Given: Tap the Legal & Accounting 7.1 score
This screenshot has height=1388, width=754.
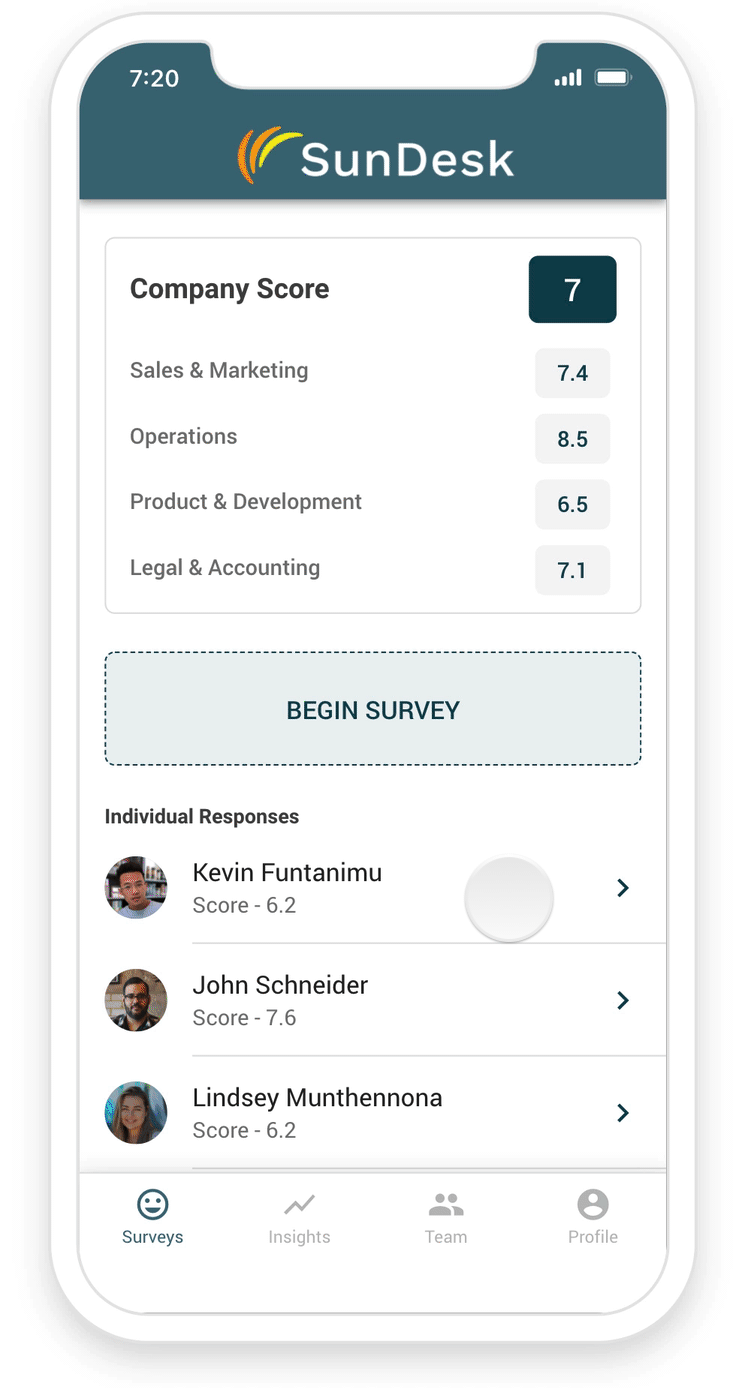Looking at the screenshot, I should coord(572,570).
